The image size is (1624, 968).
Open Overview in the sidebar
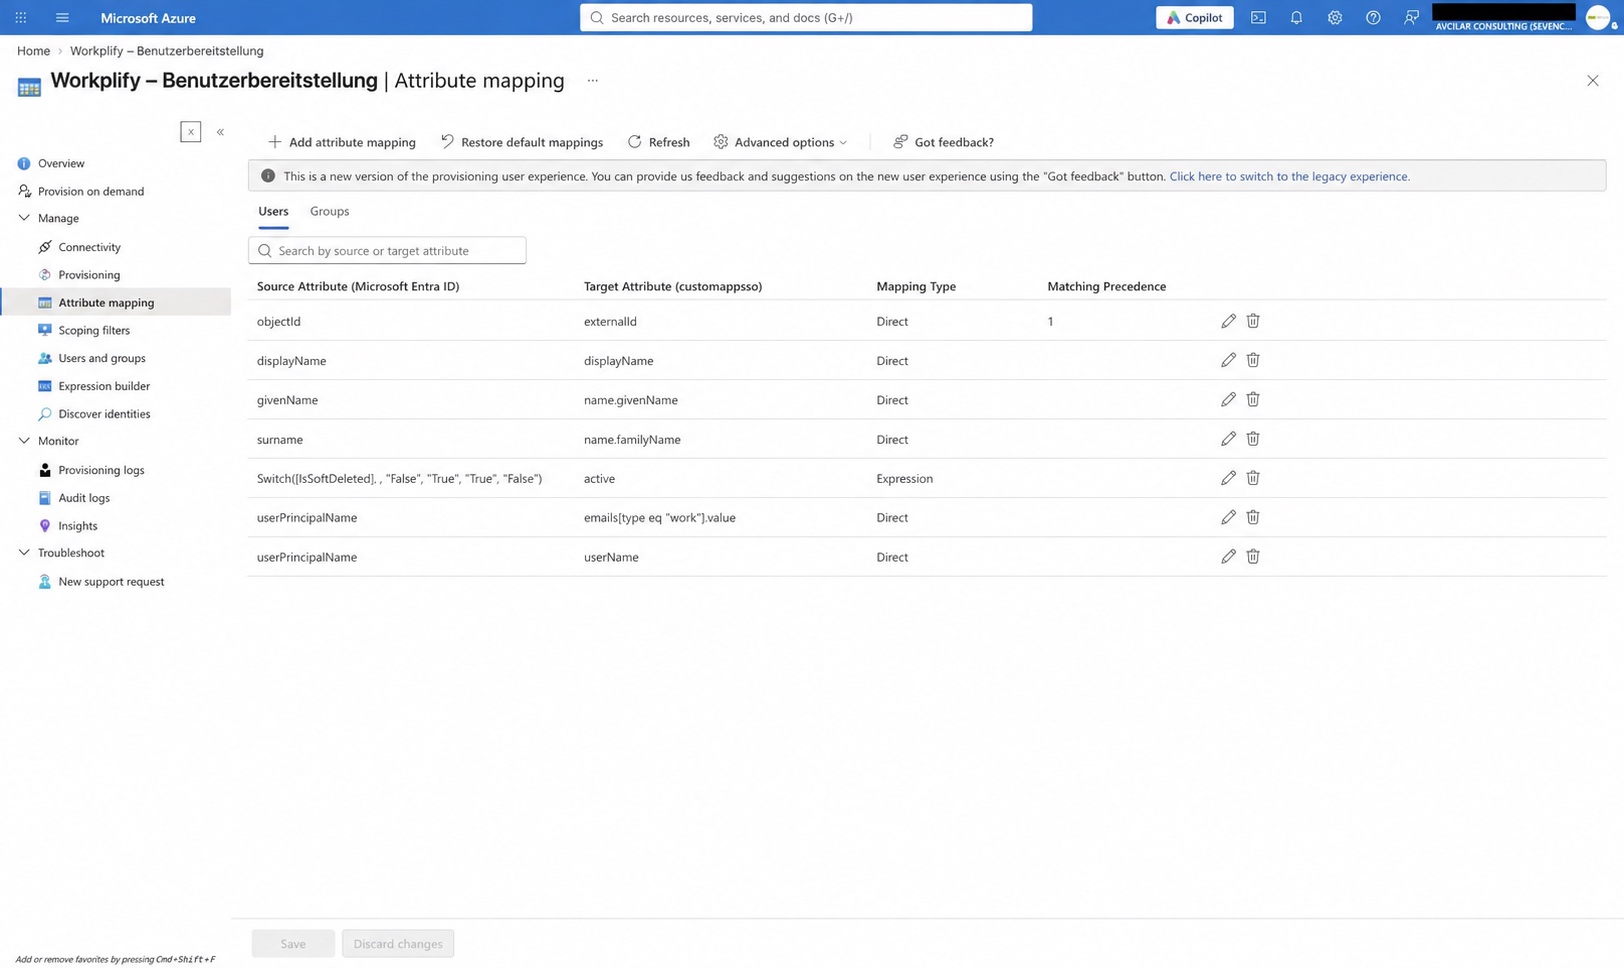61,163
